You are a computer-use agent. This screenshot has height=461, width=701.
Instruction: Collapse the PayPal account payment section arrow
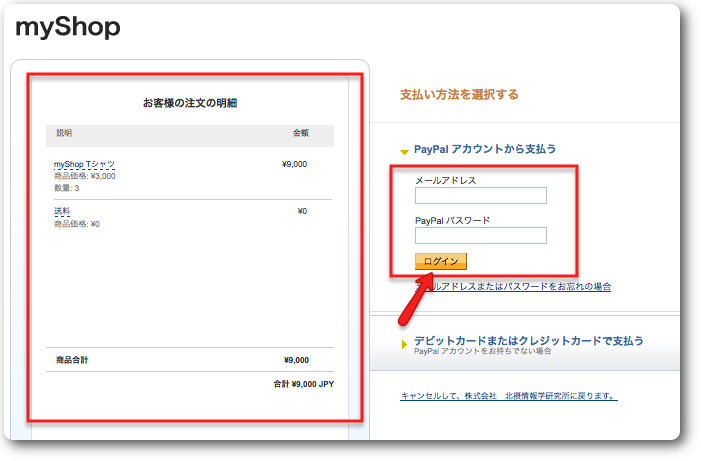(404, 152)
